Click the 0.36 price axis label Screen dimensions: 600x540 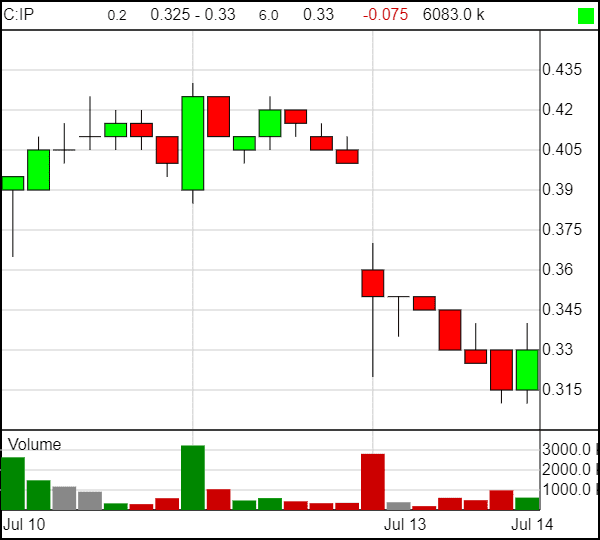(x=558, y=270)
